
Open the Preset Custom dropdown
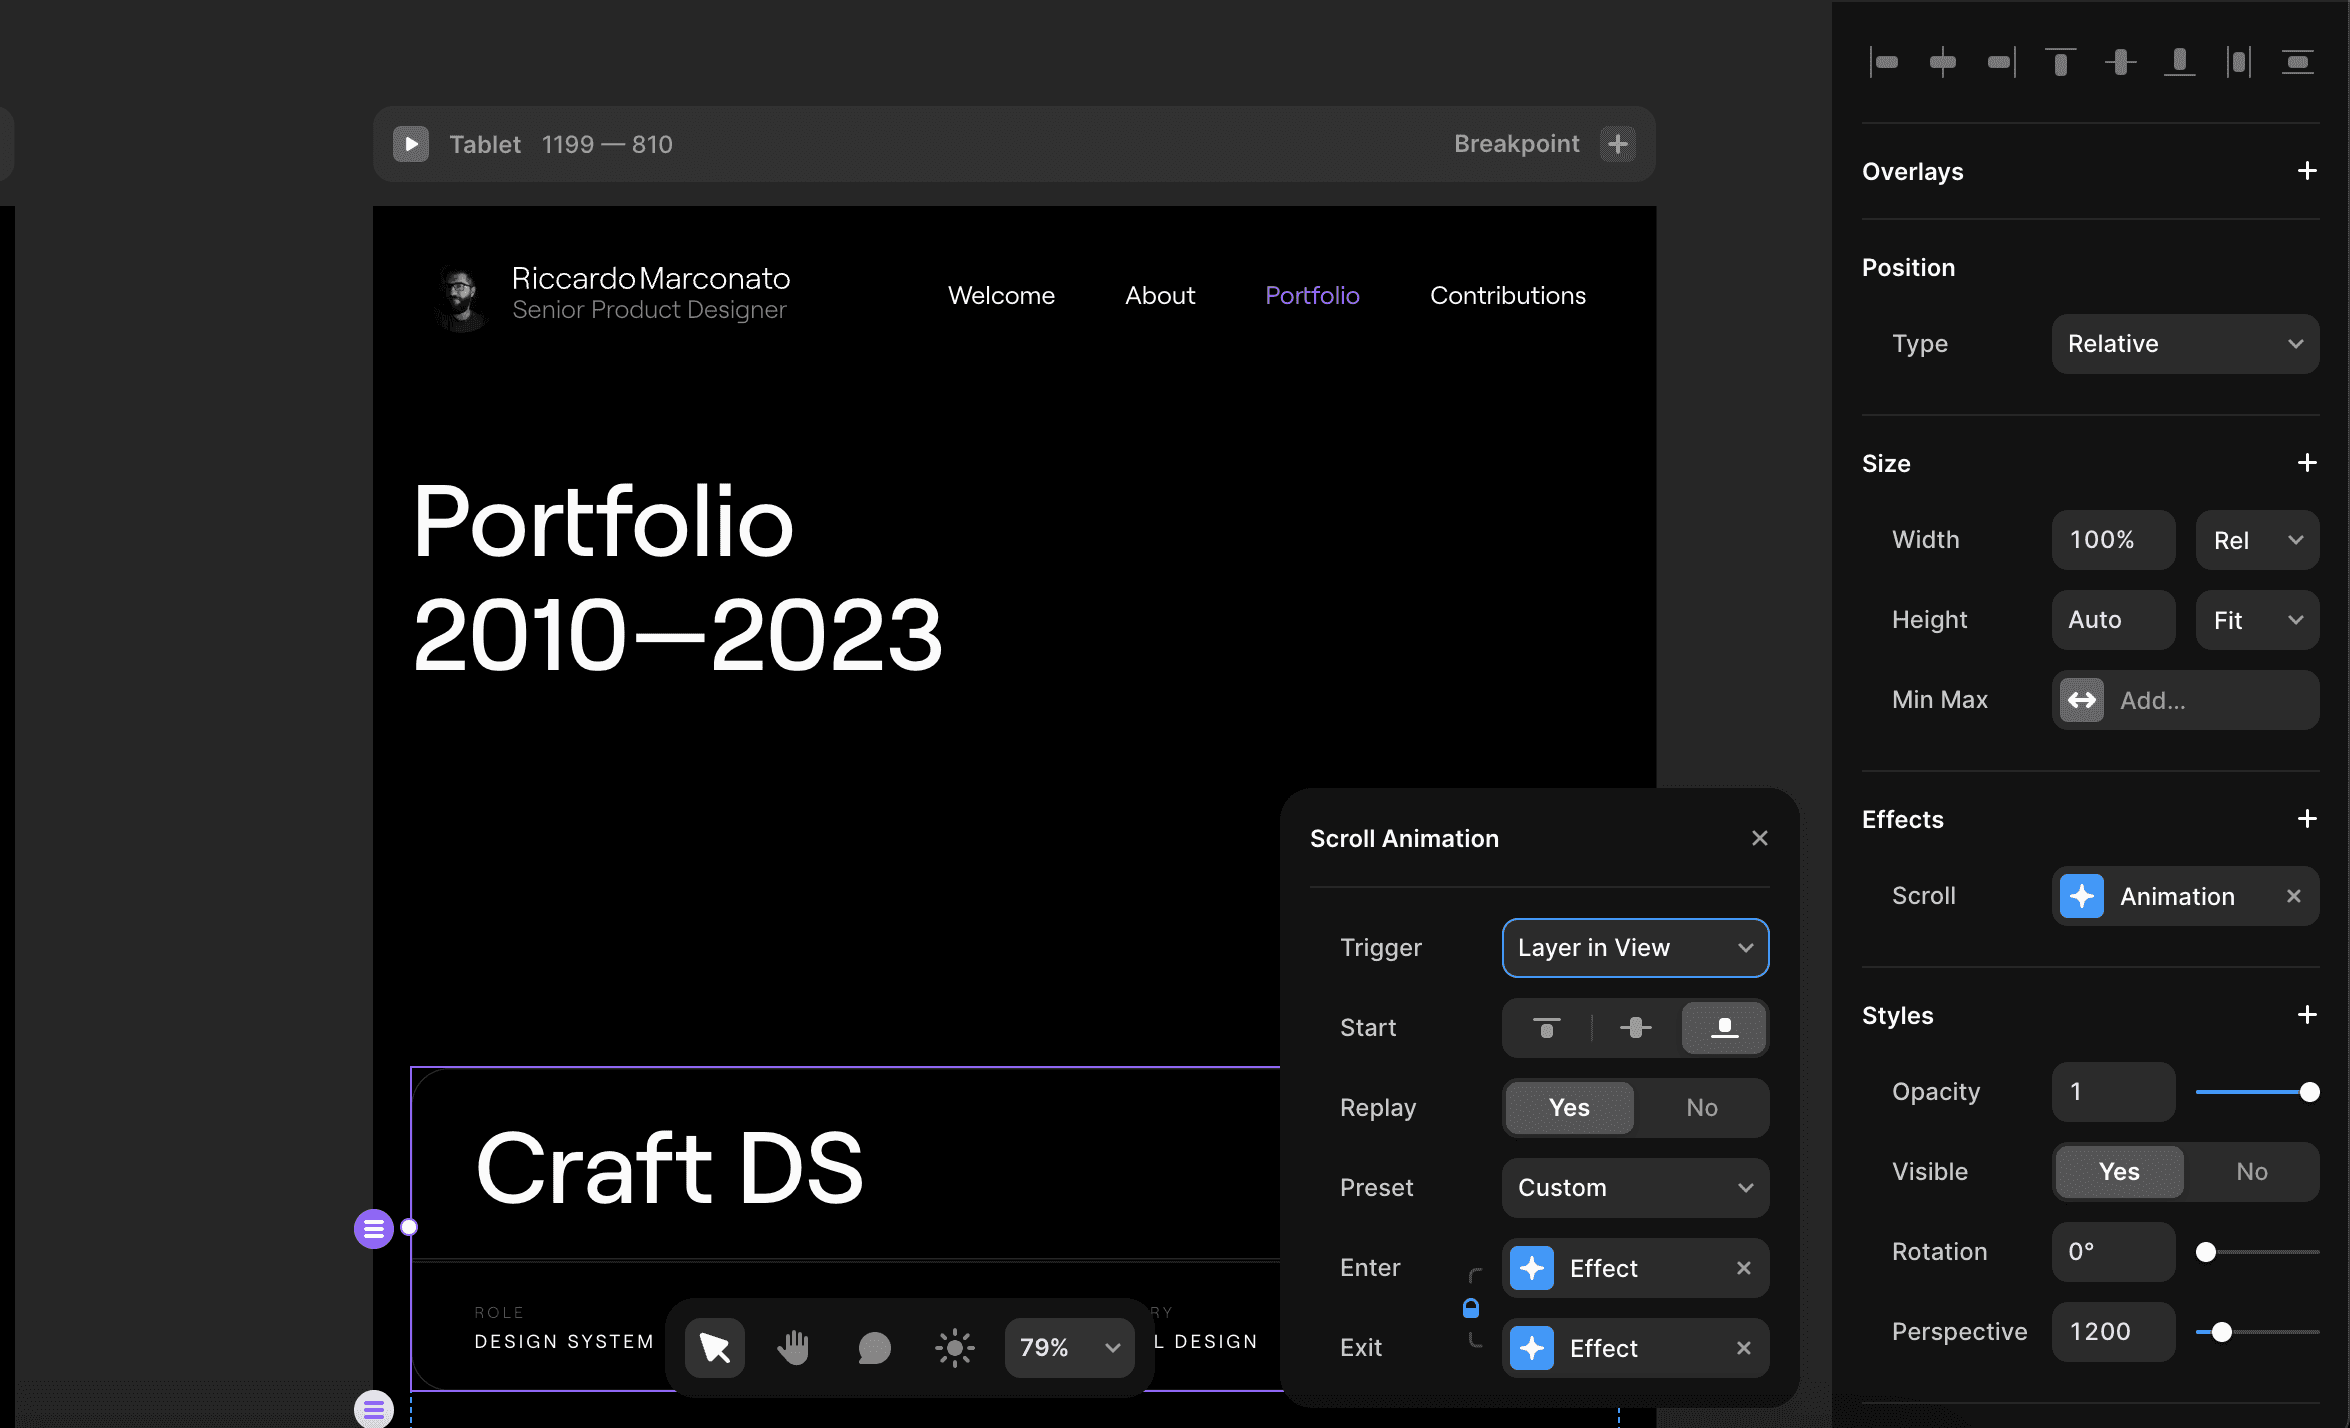1635,1187
